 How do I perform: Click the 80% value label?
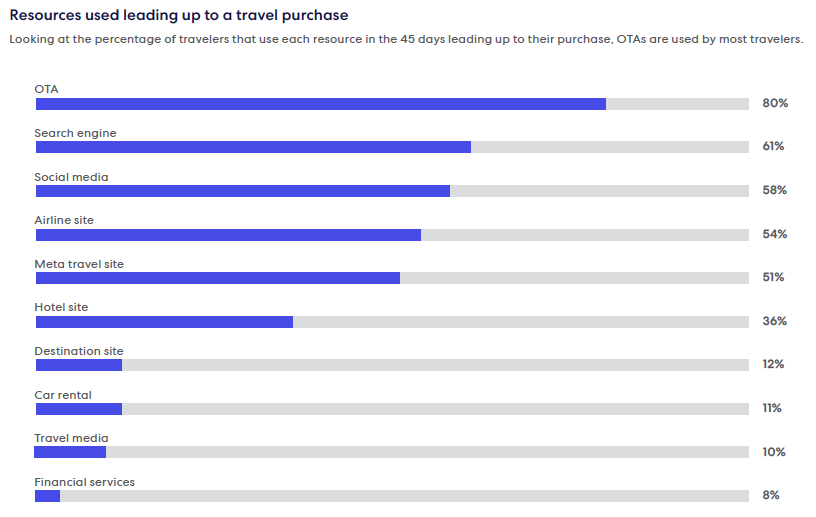[775, 103]
